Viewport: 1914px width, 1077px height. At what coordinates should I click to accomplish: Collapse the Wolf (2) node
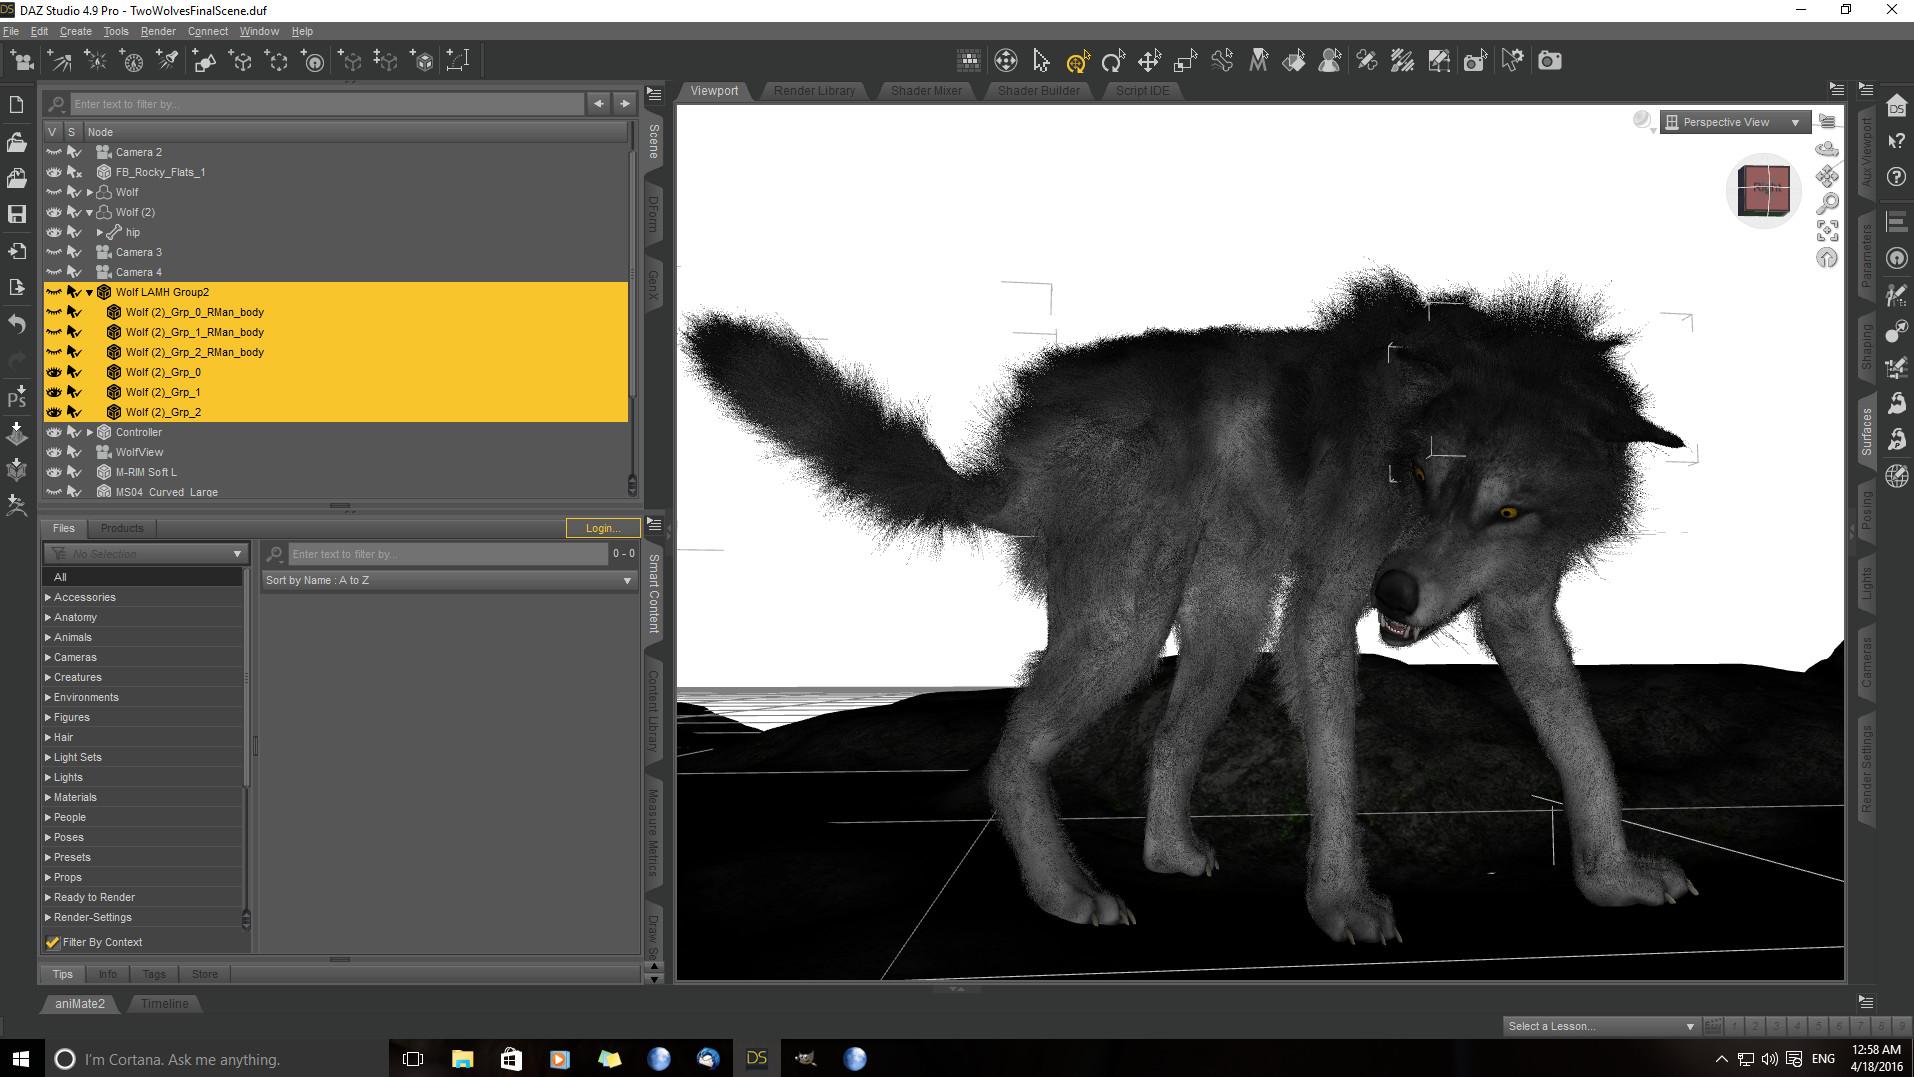click(x=90, y=212)
